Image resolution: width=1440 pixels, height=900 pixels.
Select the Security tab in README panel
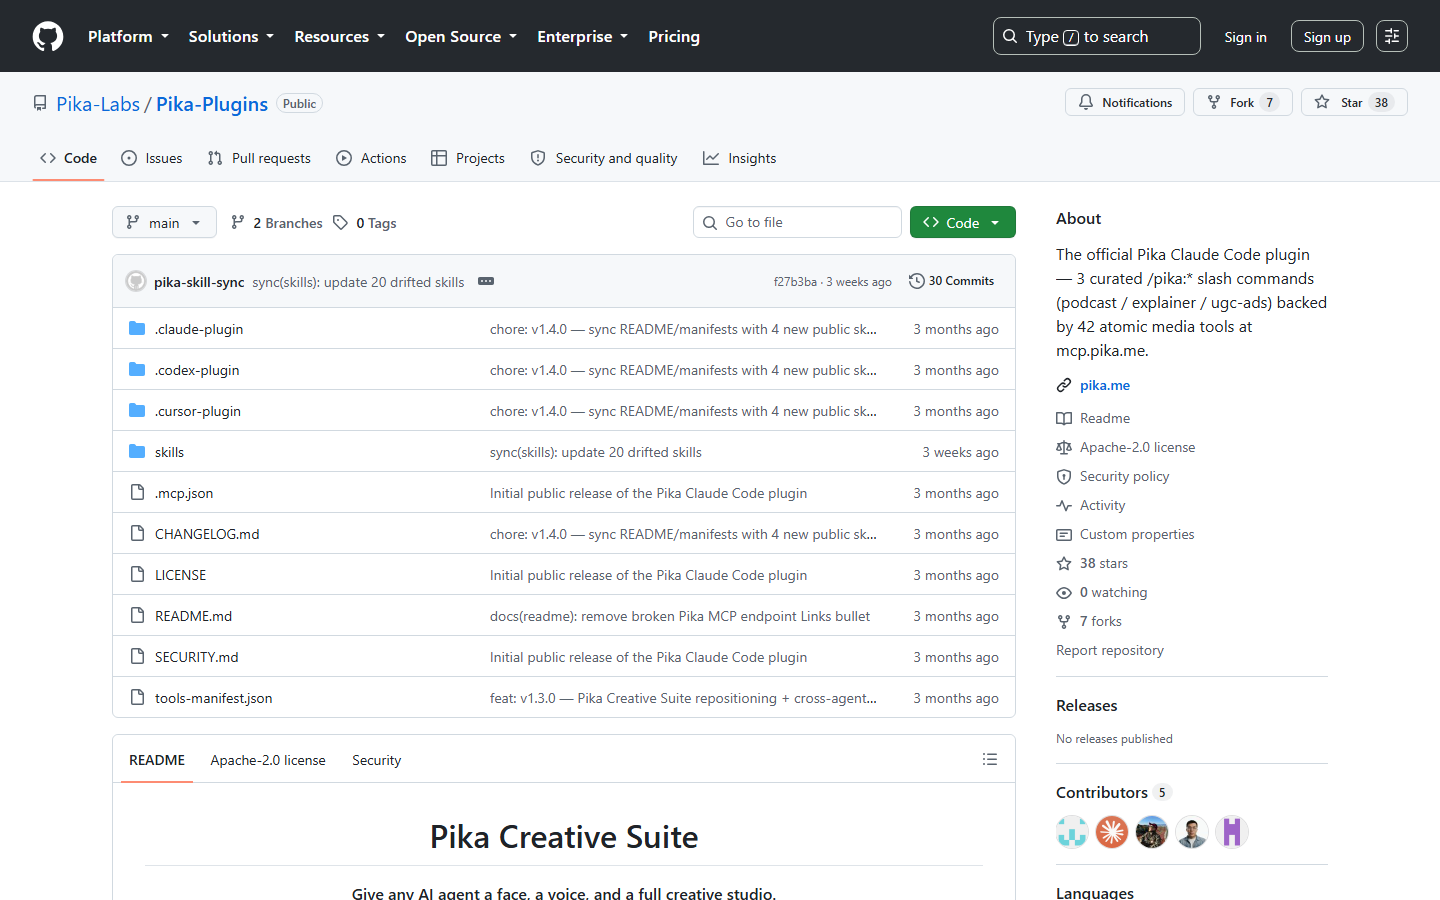pyautogui.click(x=376, y=760)
